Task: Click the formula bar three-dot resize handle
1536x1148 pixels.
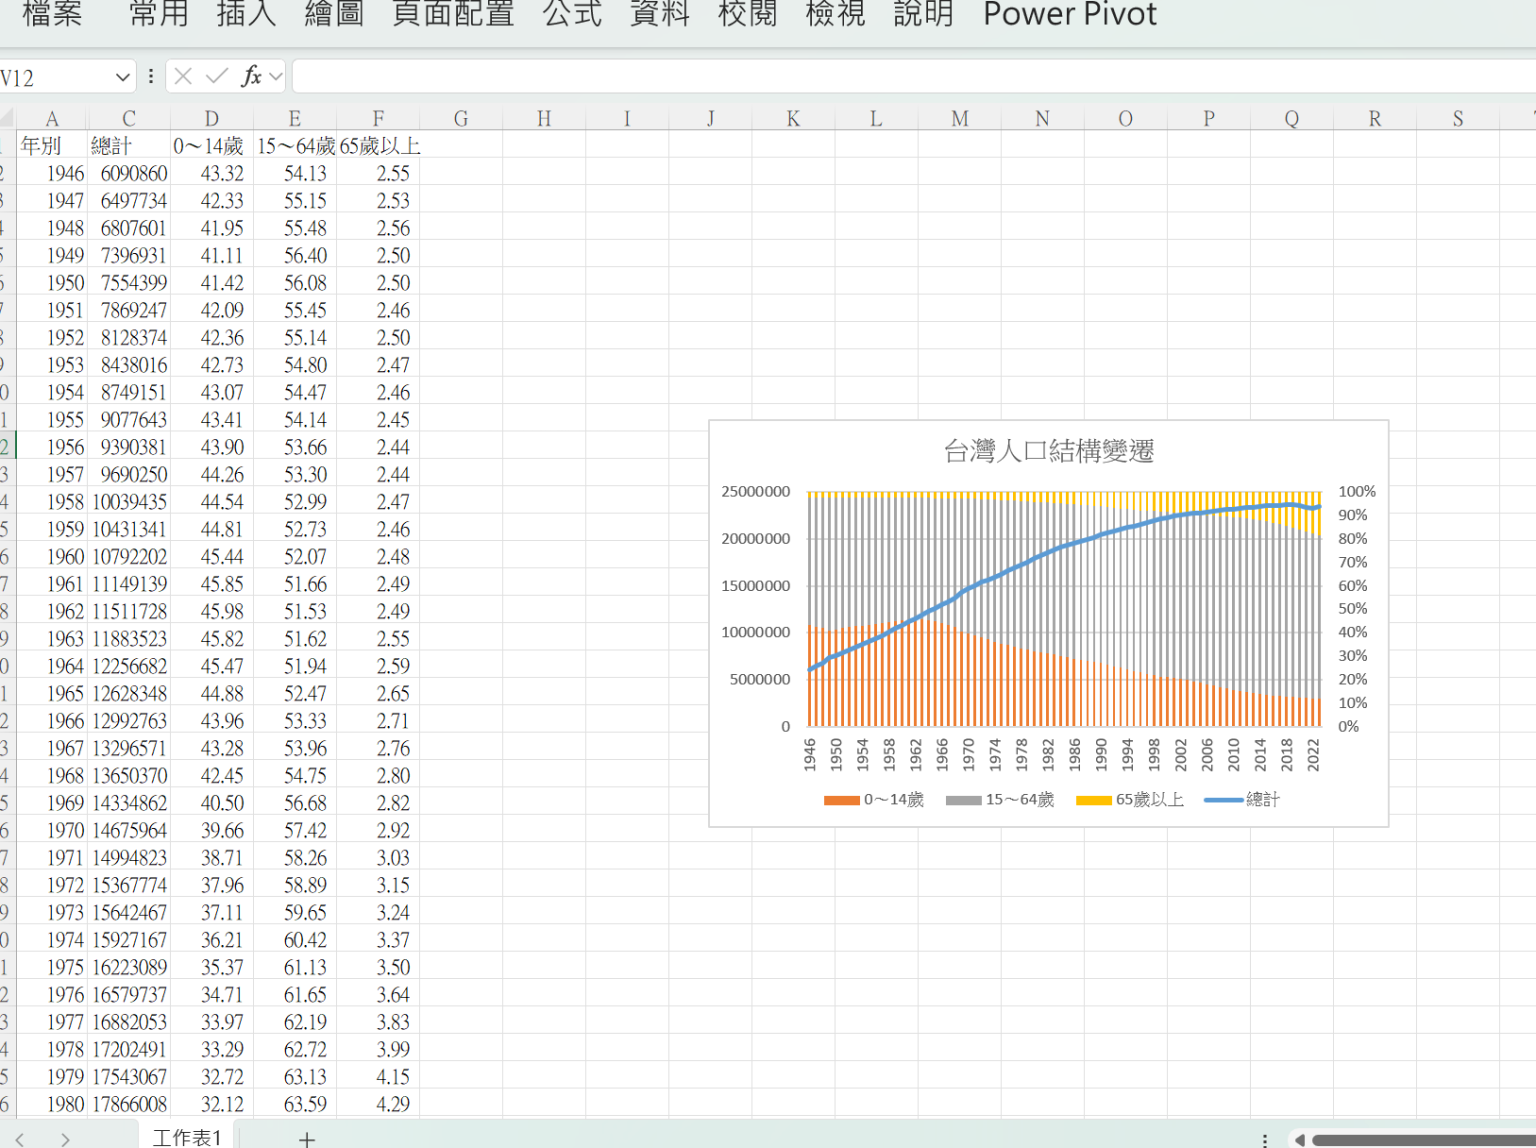Action: tap(150, 76)
